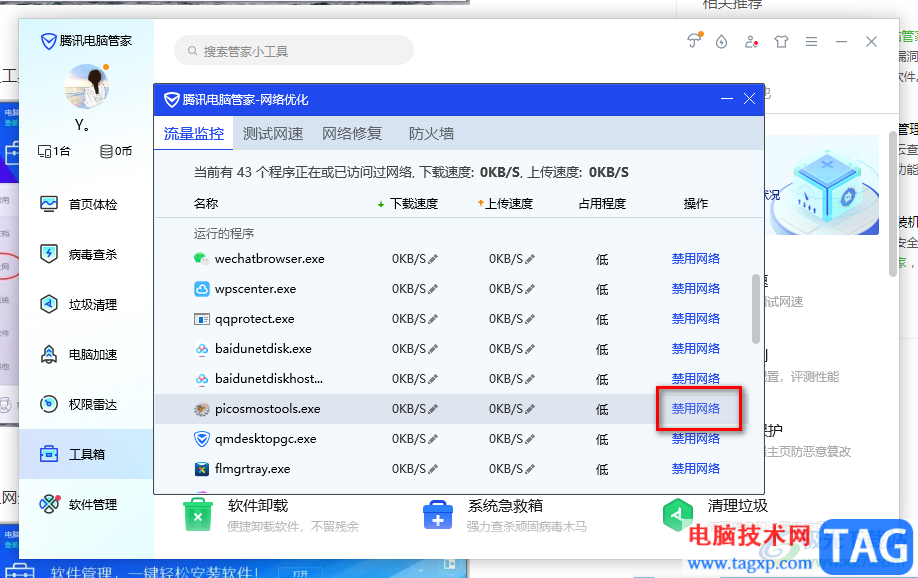Select 工具箱 in the sidebar
The image size is (918, 578).
pyautogui.click(x=85, y=454)
